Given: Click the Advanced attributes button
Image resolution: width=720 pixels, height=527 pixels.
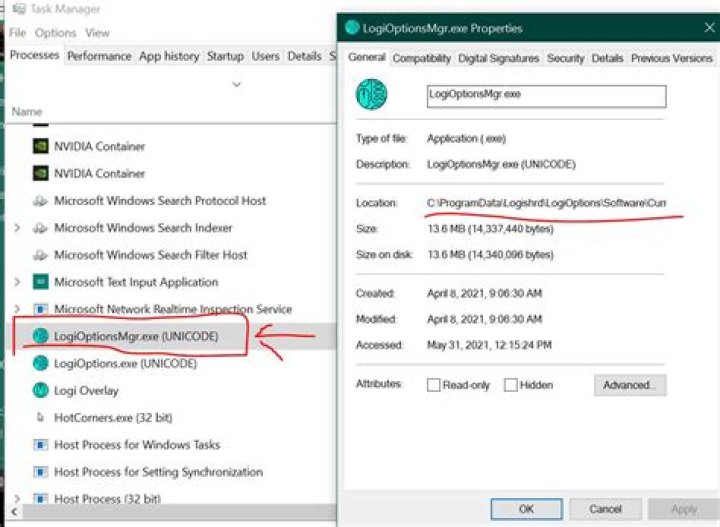Looking at the screenshot, I should click(x=630, y=385).
